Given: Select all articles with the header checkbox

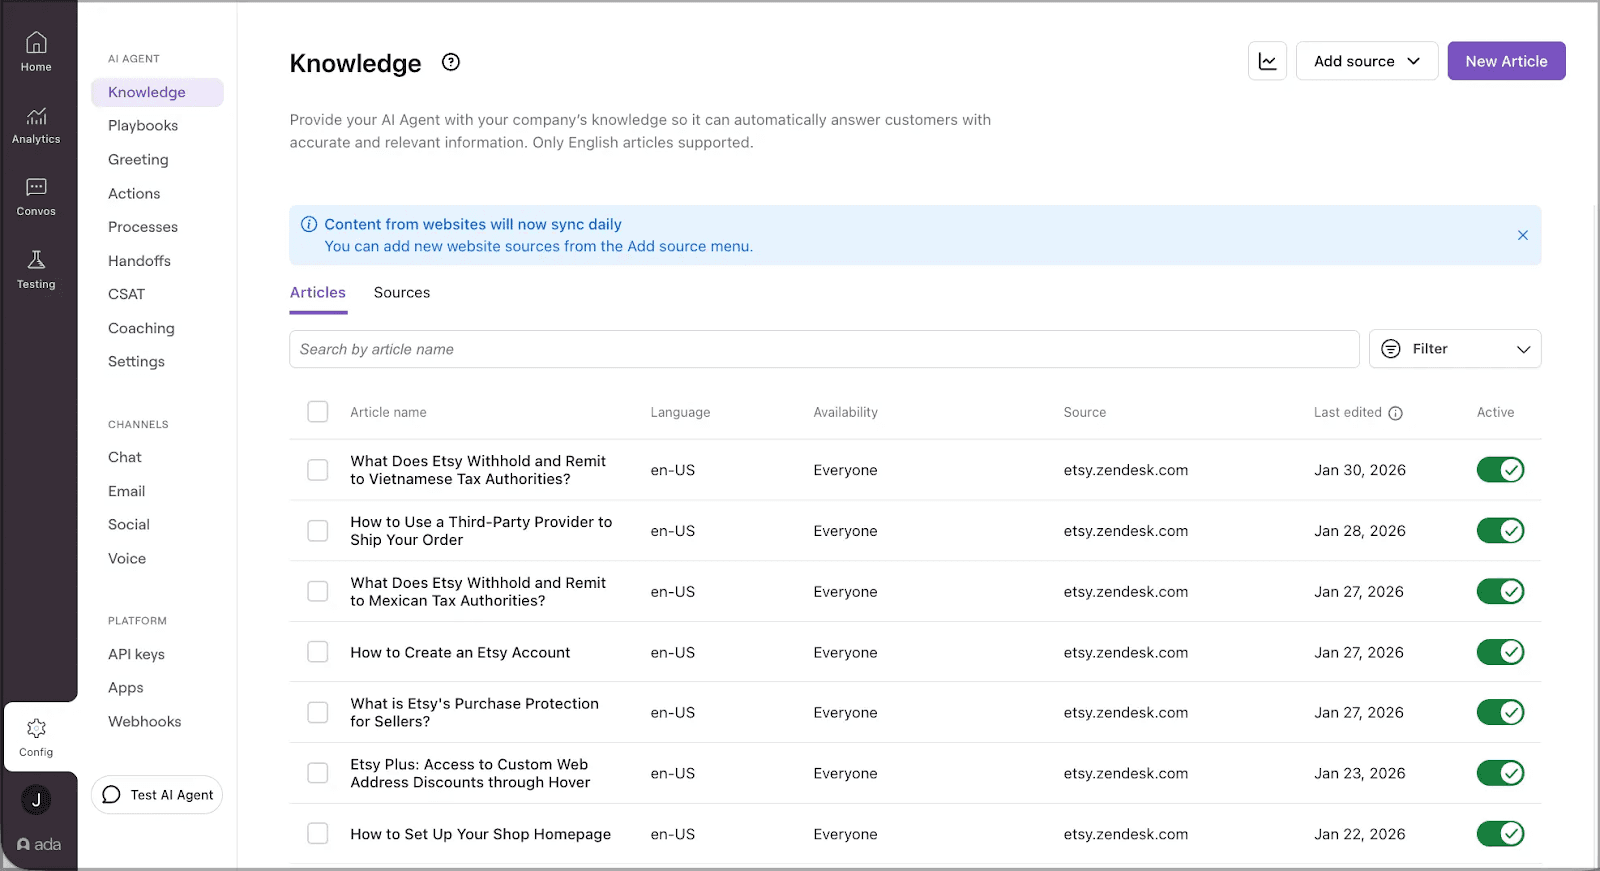Looking at the screenshot, I should click(318, 412).
